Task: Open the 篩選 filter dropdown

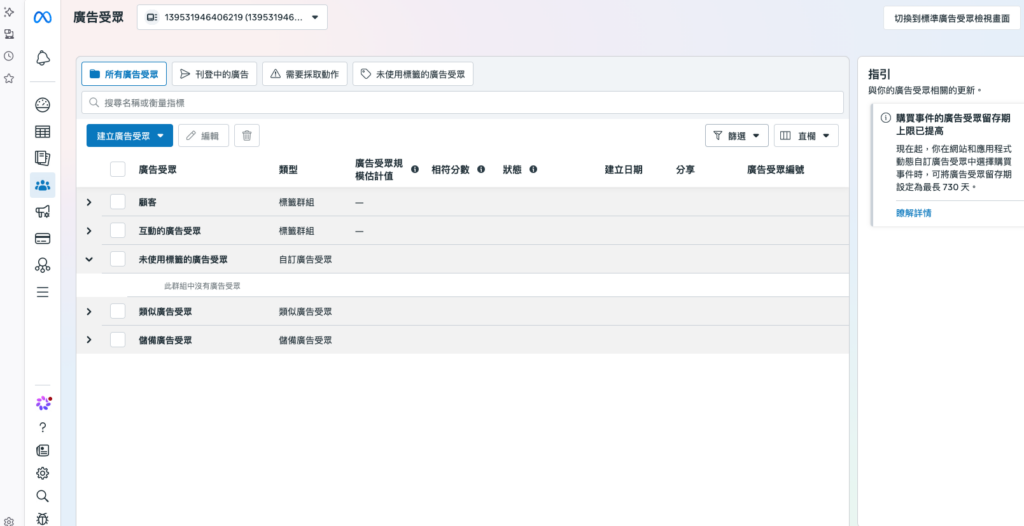Action: [737, 135]
